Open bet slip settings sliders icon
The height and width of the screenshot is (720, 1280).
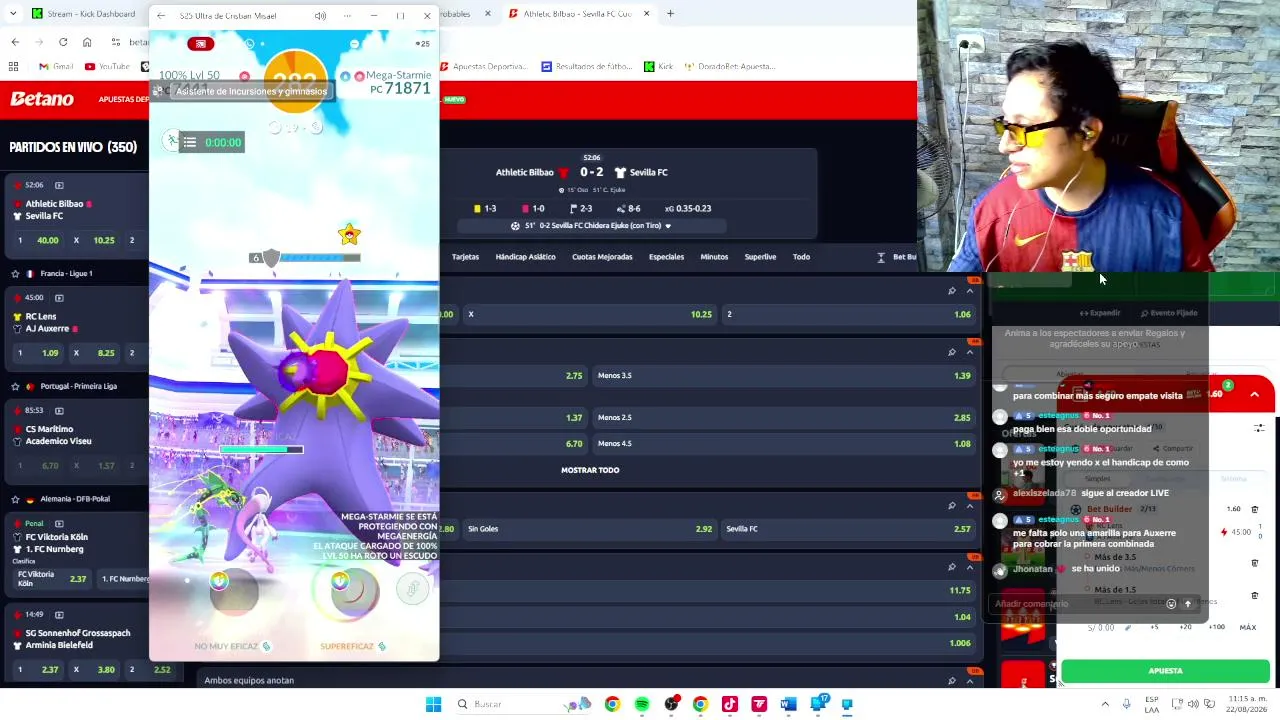[1259, 429]
